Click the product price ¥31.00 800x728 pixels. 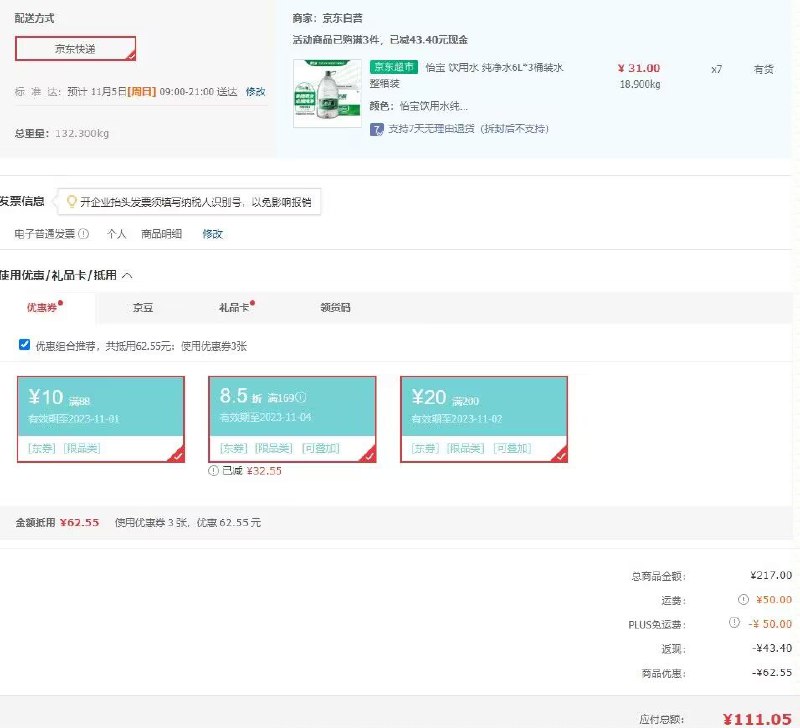639,68
